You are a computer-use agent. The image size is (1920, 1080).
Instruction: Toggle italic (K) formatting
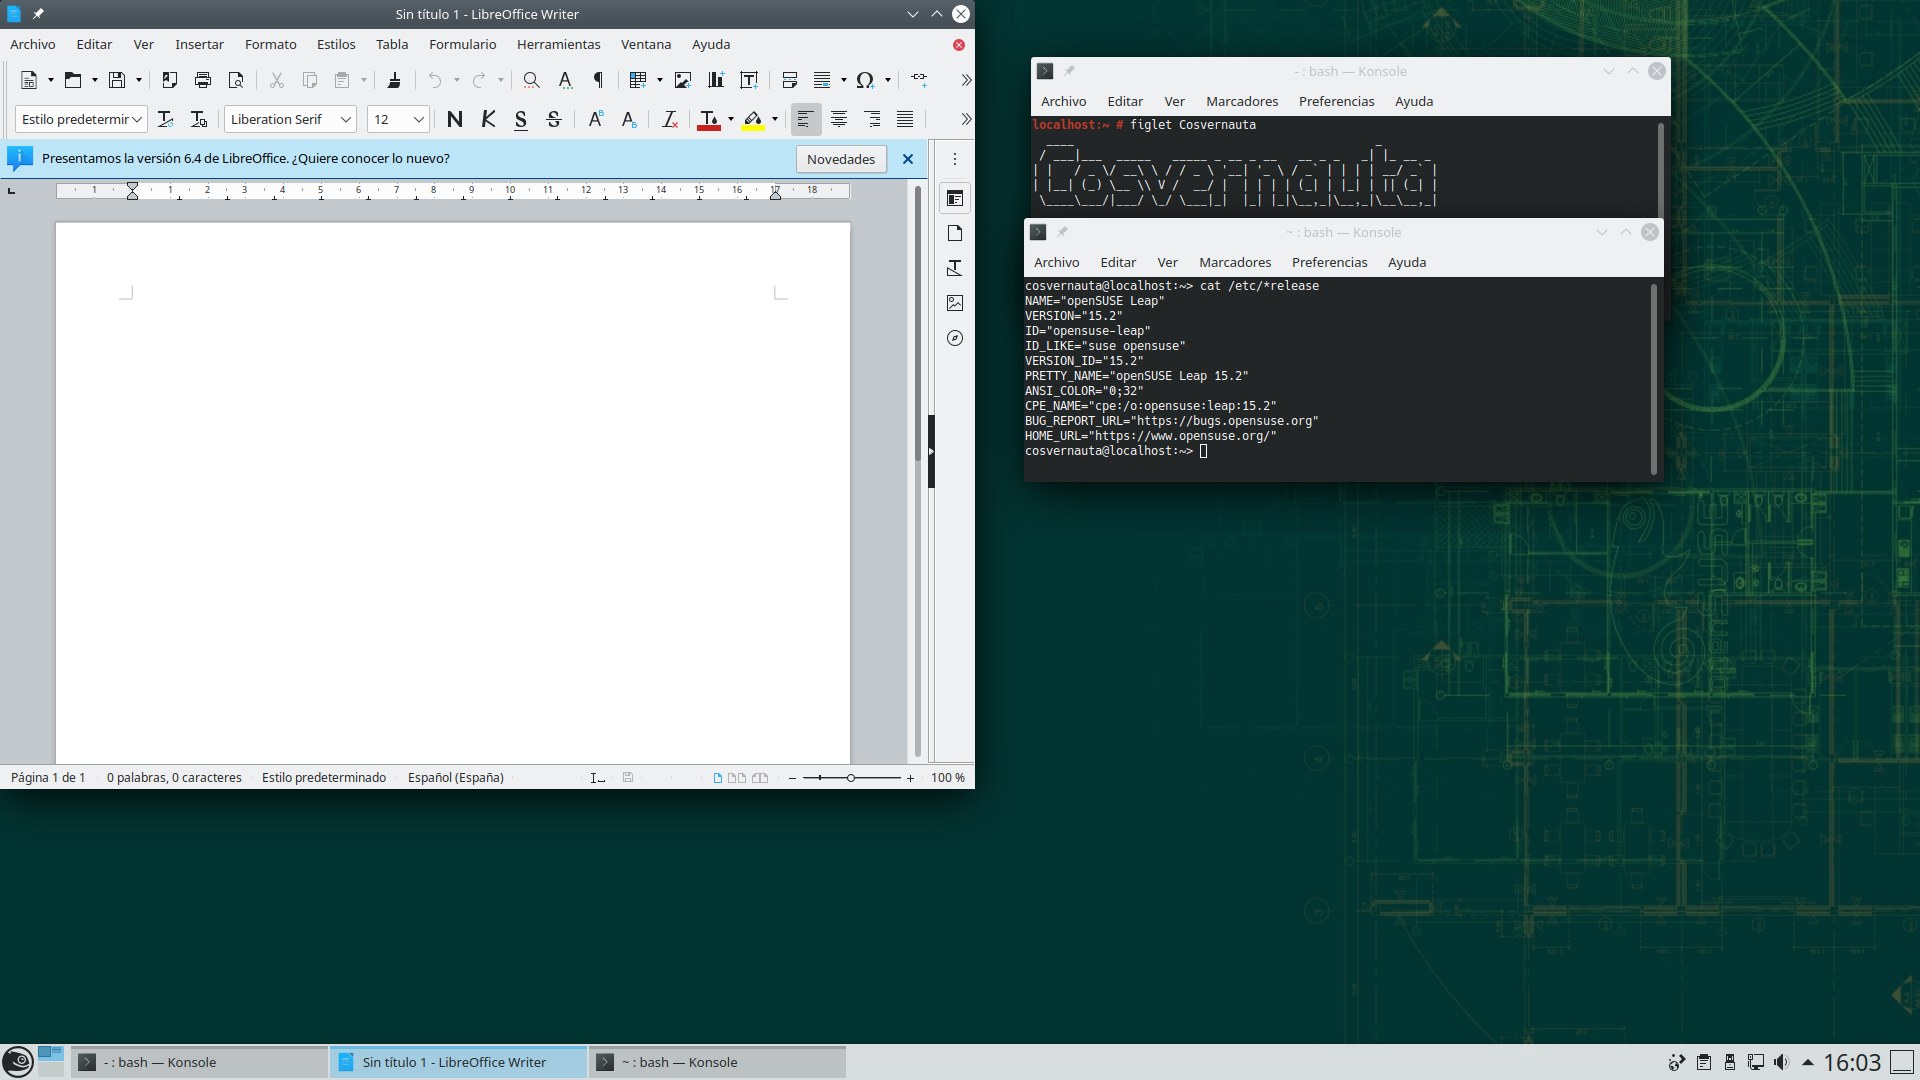click(x=488, y=119)
